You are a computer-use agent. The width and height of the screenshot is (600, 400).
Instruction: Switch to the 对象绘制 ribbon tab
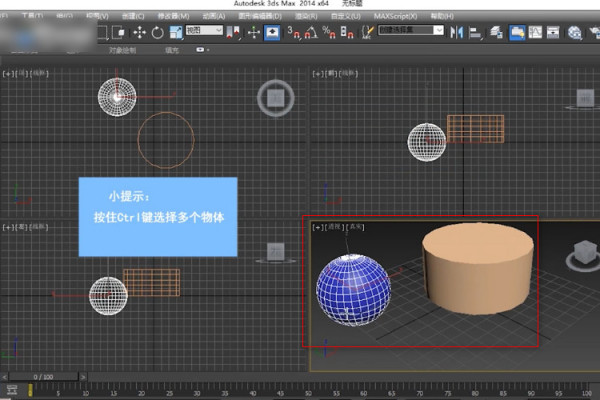tap(122, 51)
